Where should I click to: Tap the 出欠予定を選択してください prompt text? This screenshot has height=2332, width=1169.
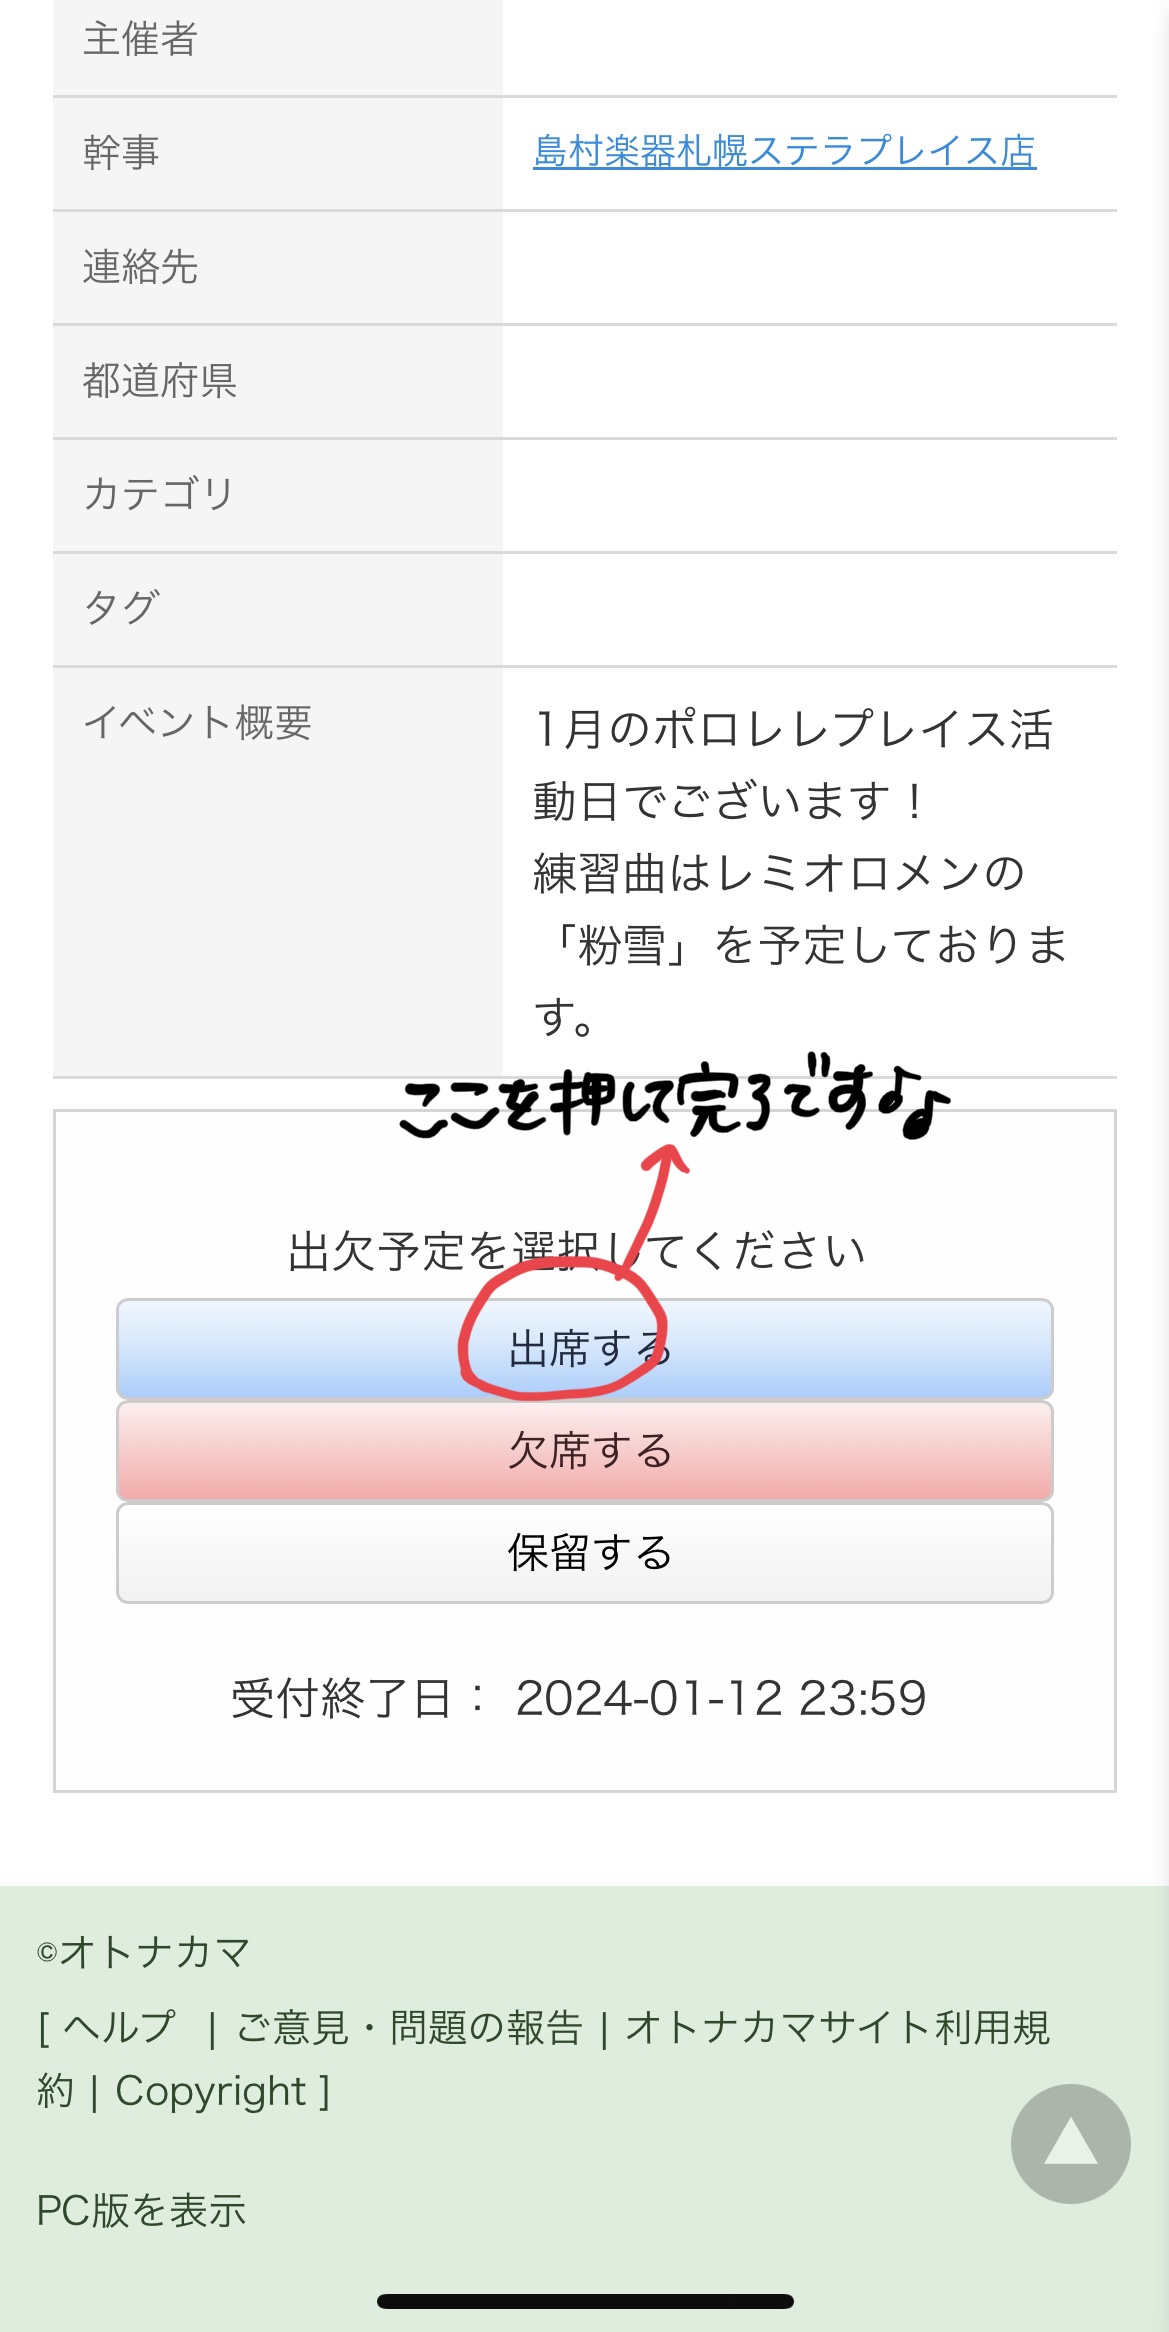click(577, 1250)
